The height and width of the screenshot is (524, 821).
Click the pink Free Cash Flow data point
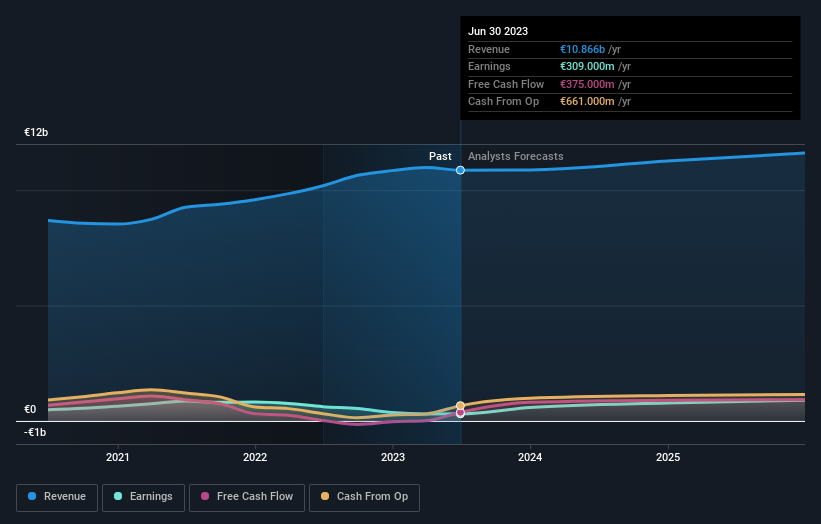[x=460, y=413]
